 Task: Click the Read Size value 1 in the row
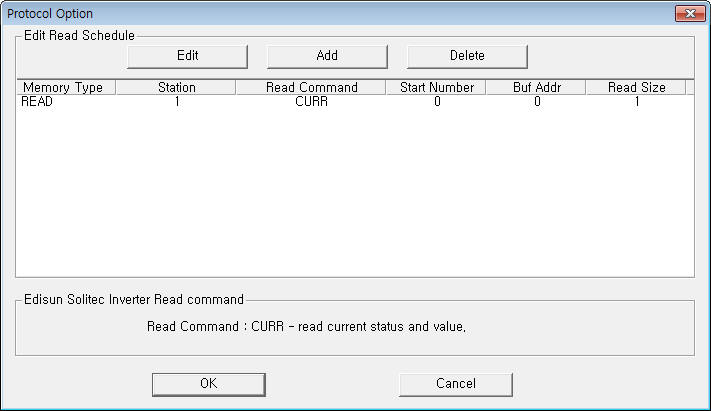[637, 102]
